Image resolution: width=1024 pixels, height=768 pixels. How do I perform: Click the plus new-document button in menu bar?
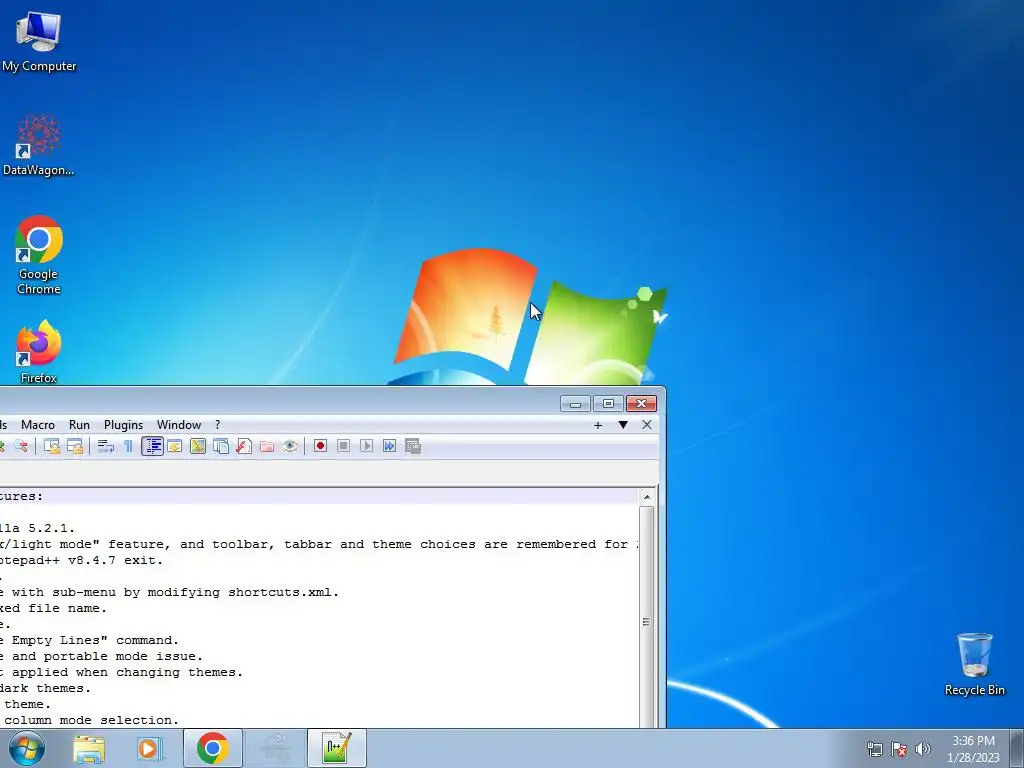point(598,425)
